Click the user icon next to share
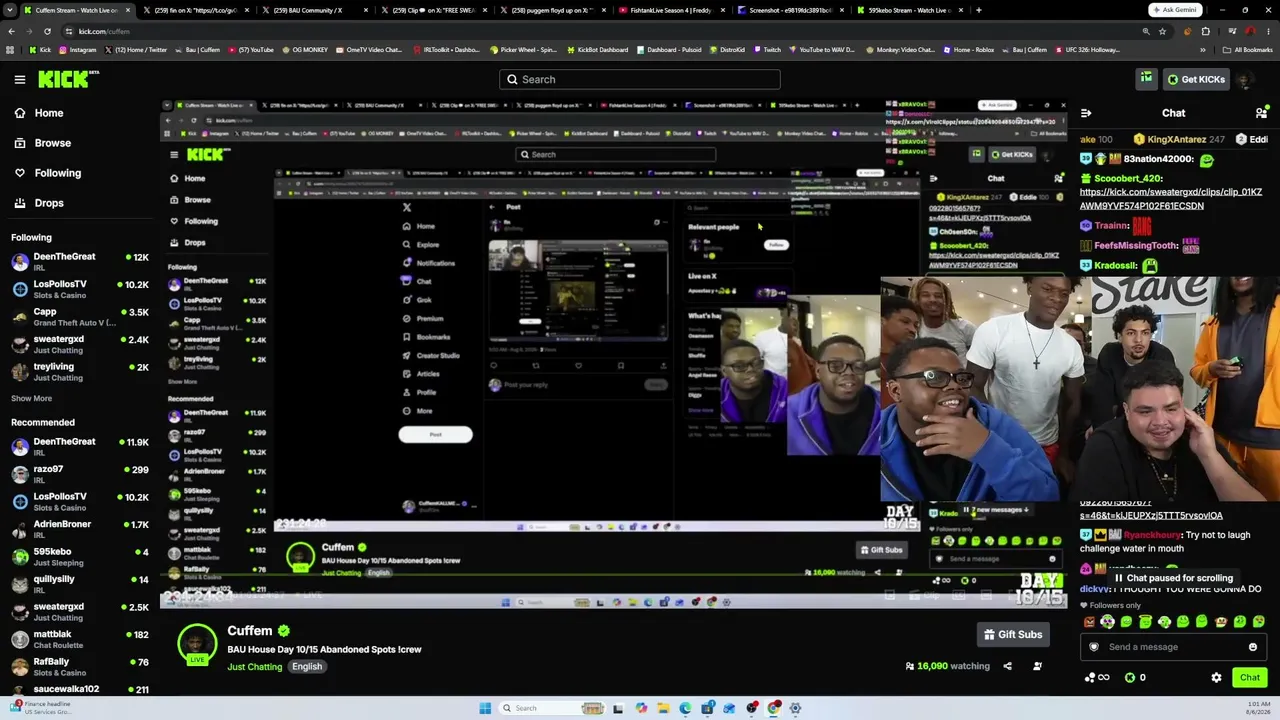Viewport: 1280px width, 720px height. [1037, 666]
